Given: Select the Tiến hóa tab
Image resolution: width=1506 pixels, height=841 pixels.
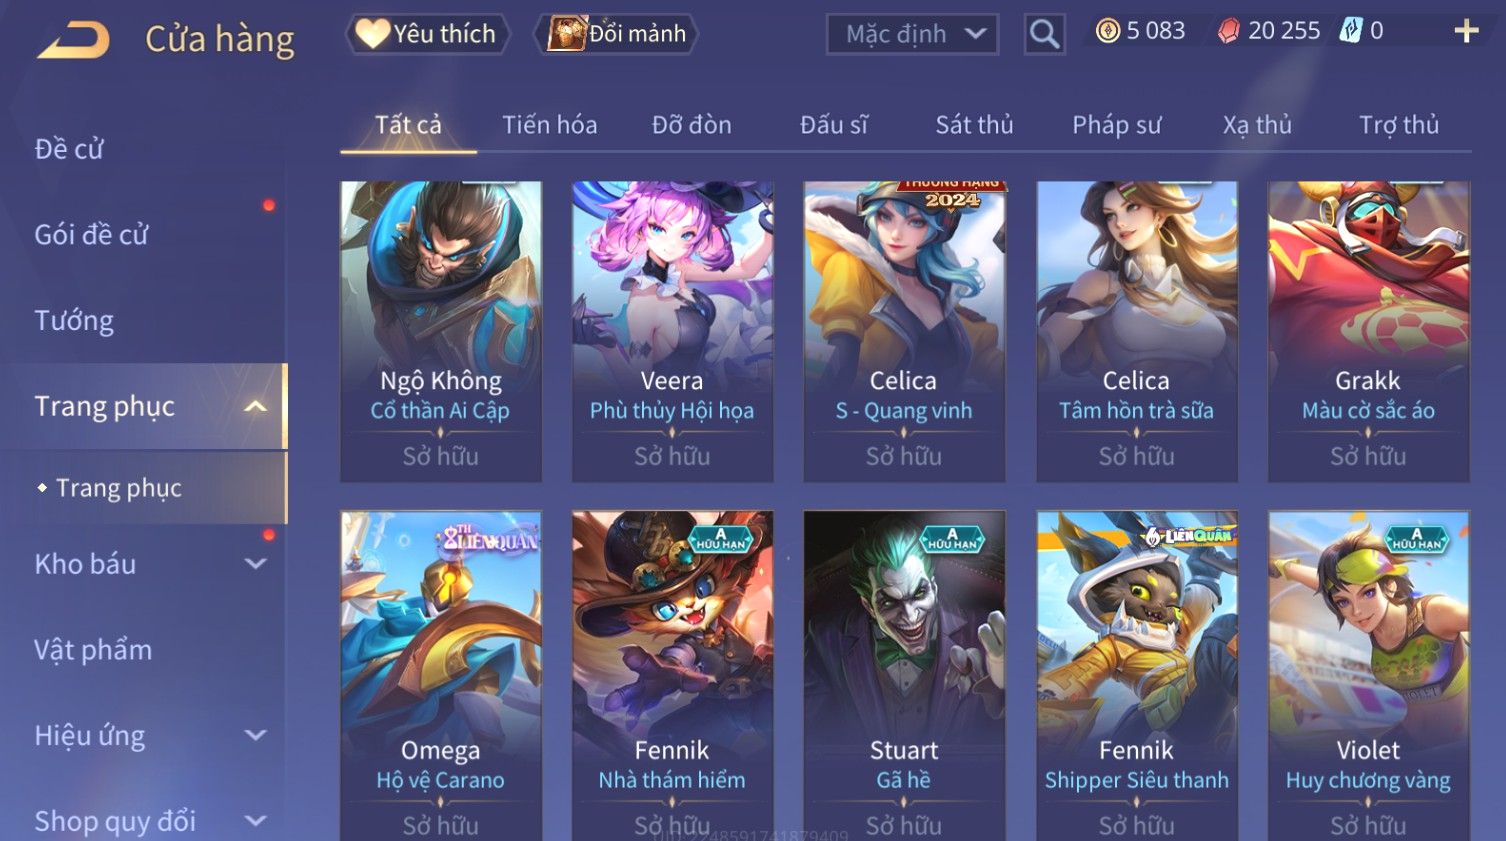Looking at the screenshot, I should click(x=549, y=125).
